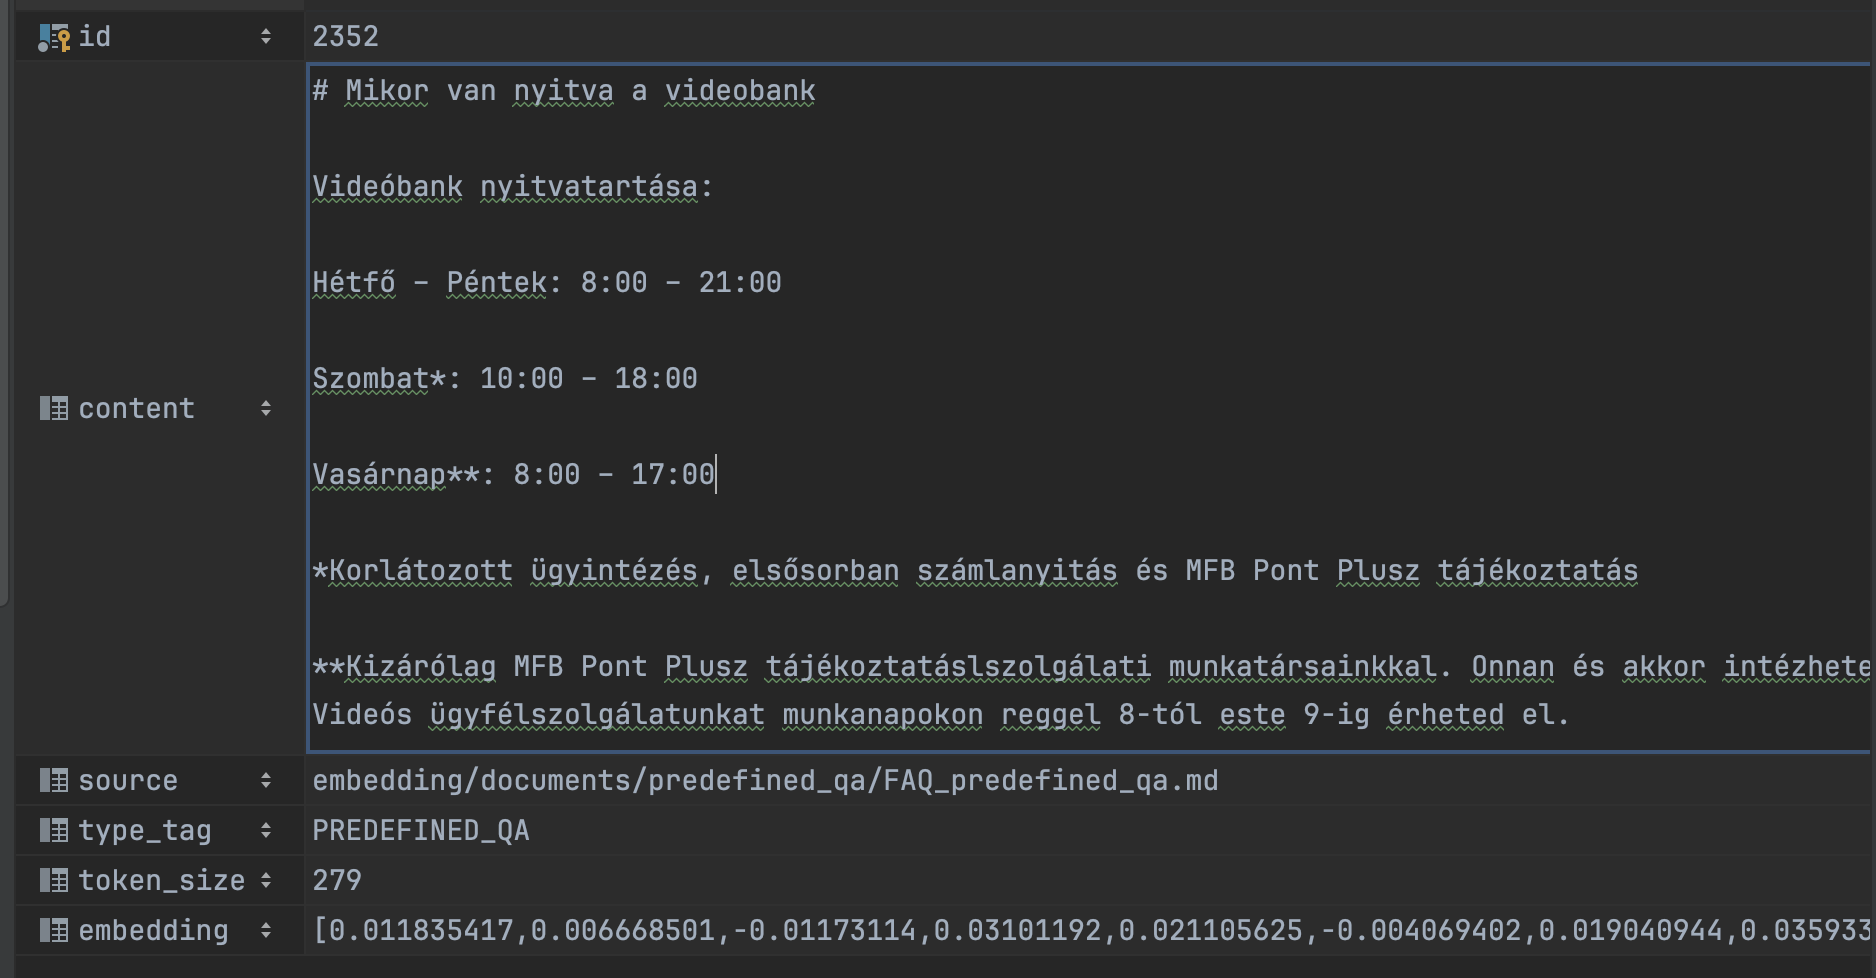Viewport: 1876px width, 978px height.
Task: Place cursor in the "# Mikor van nyitva" heading line
Action: click(564, 91)
